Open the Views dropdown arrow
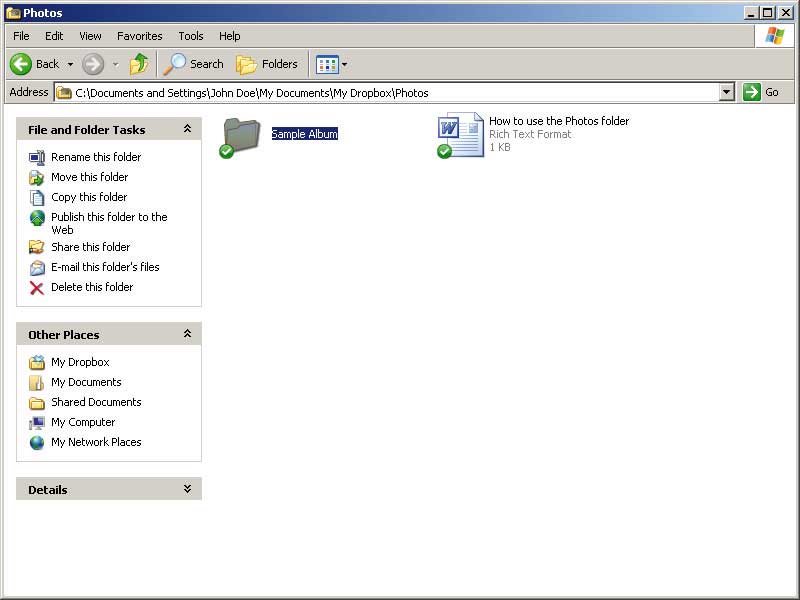800x600 pixels. pyautogui.click(x=344, y=65)
